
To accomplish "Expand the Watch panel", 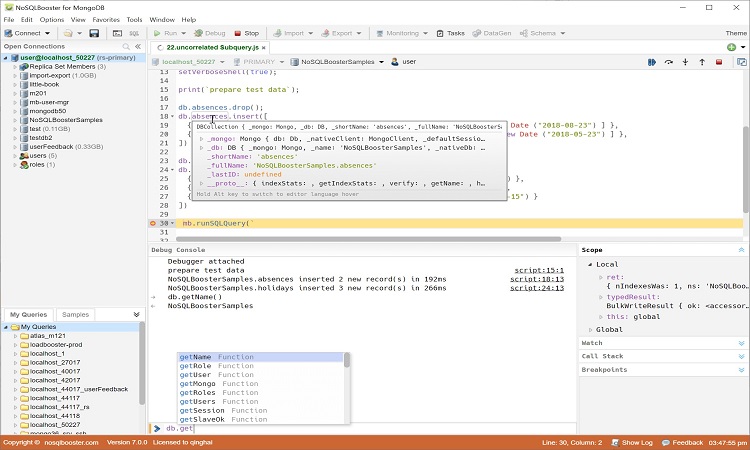I will click(x=741, y=343).
